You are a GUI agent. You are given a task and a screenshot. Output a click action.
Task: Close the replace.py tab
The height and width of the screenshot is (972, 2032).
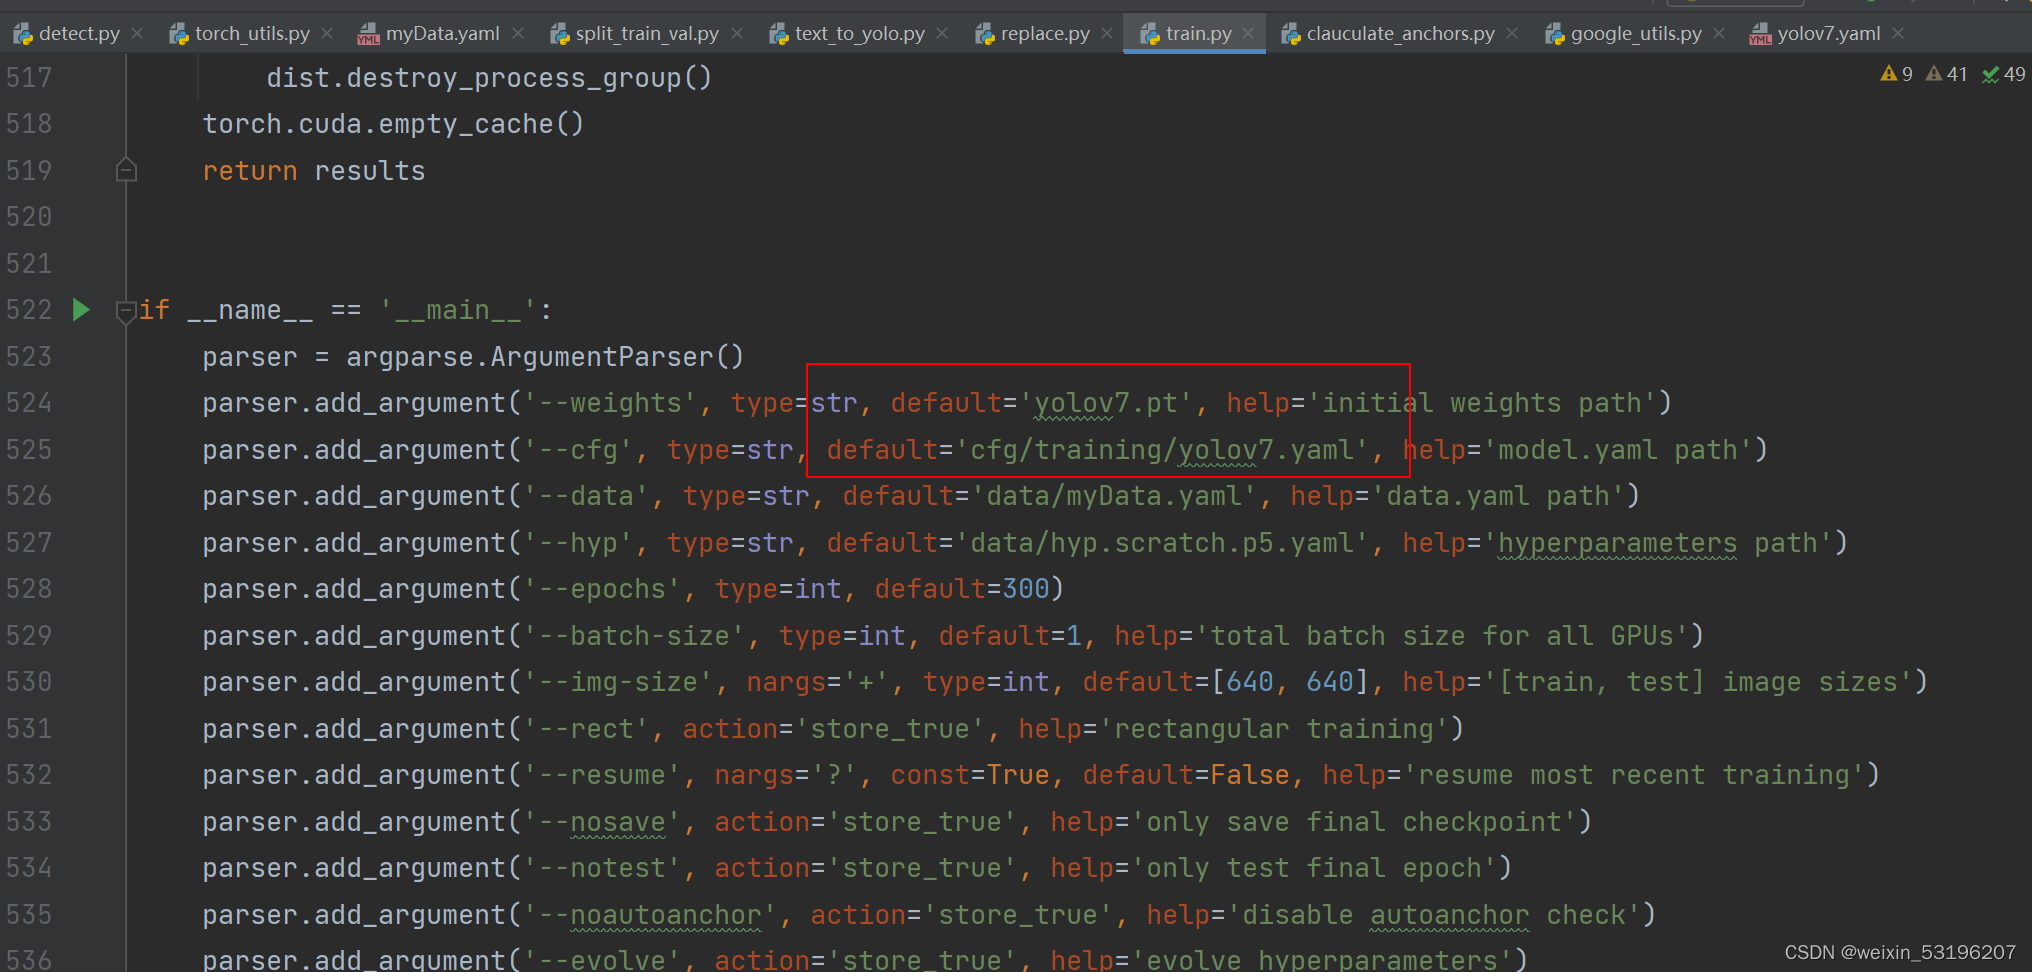click(x=1107, y=33)
